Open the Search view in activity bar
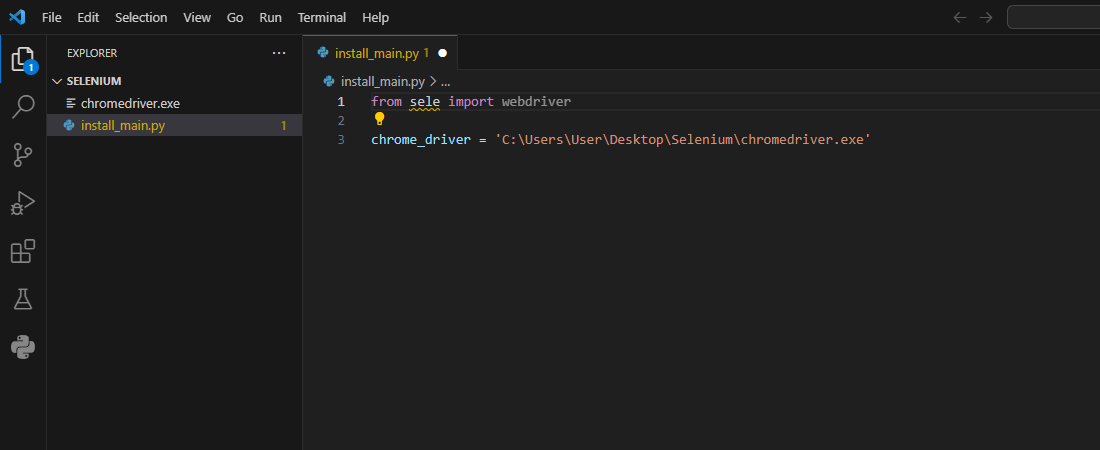 coord(23,107)
